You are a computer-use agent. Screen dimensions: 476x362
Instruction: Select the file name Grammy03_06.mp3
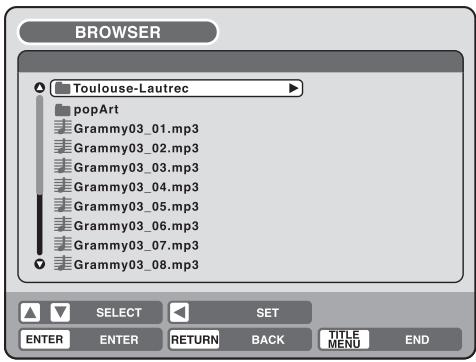coord(136,226)
